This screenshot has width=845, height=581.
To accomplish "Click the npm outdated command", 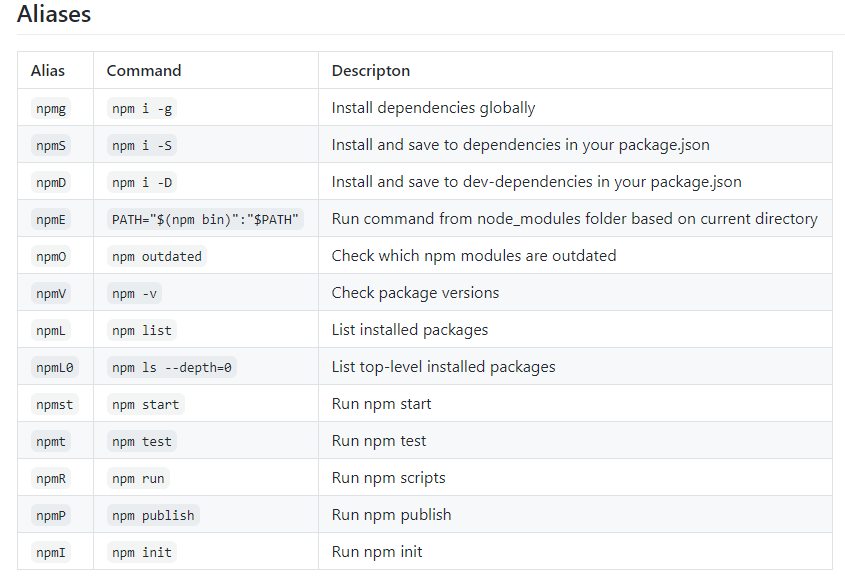I will (157, 257).
